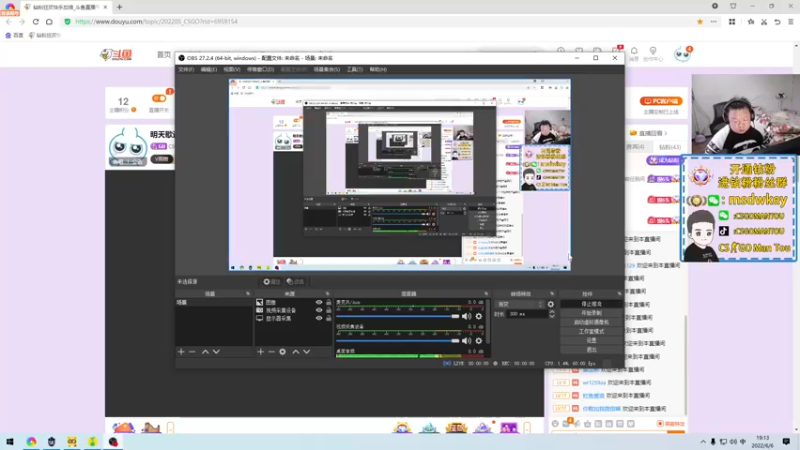The width and height of the screenshot is (800, 450).
Task: Hide the image source using its eye icon
Action: pyautogui.click(x=319, y=303)
